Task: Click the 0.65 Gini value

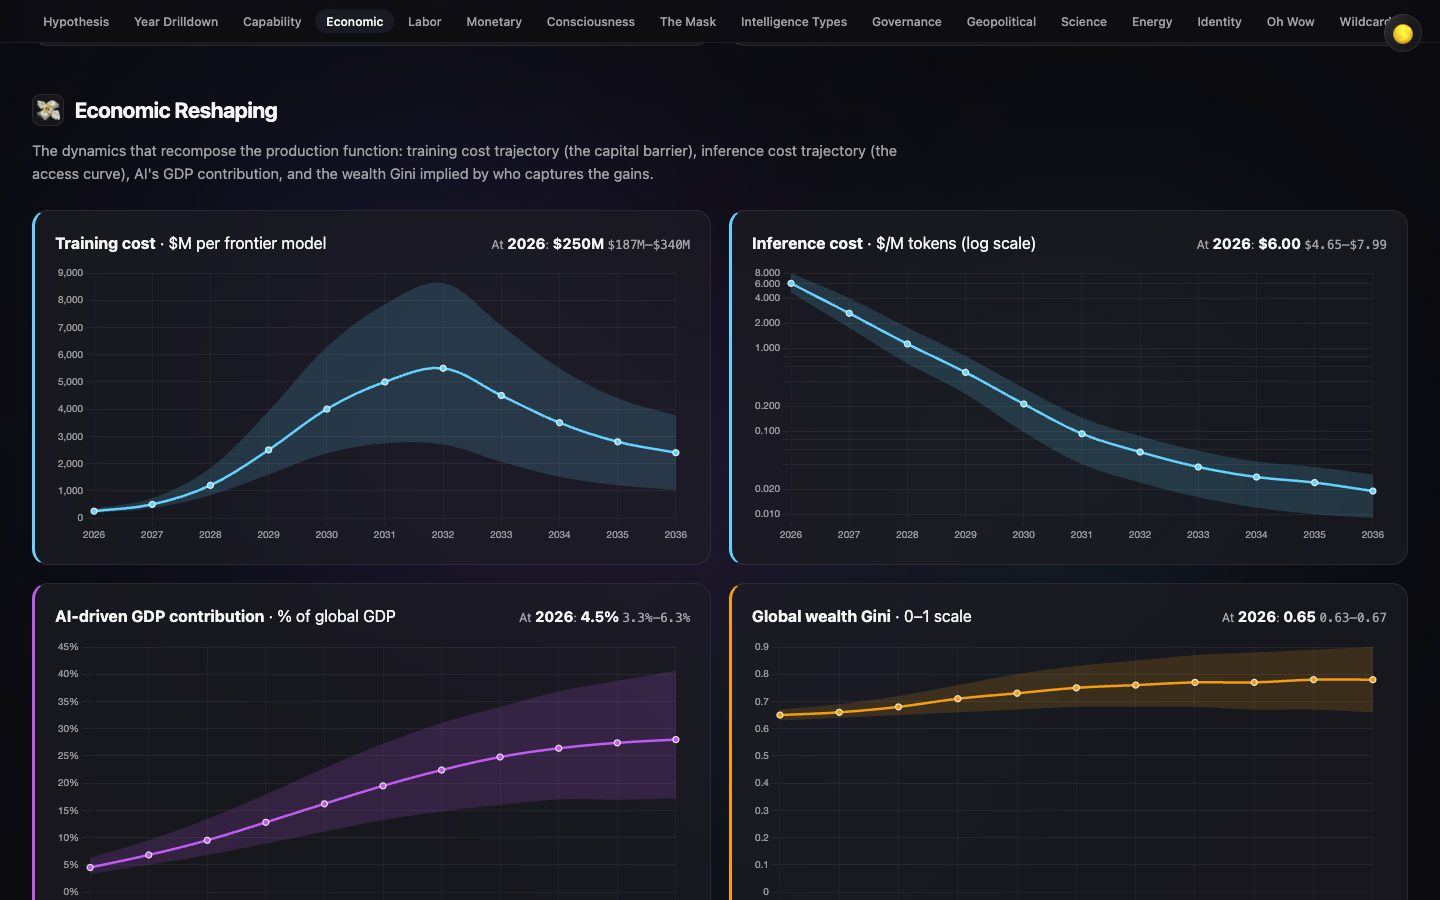Action: tap(1299, 617)
